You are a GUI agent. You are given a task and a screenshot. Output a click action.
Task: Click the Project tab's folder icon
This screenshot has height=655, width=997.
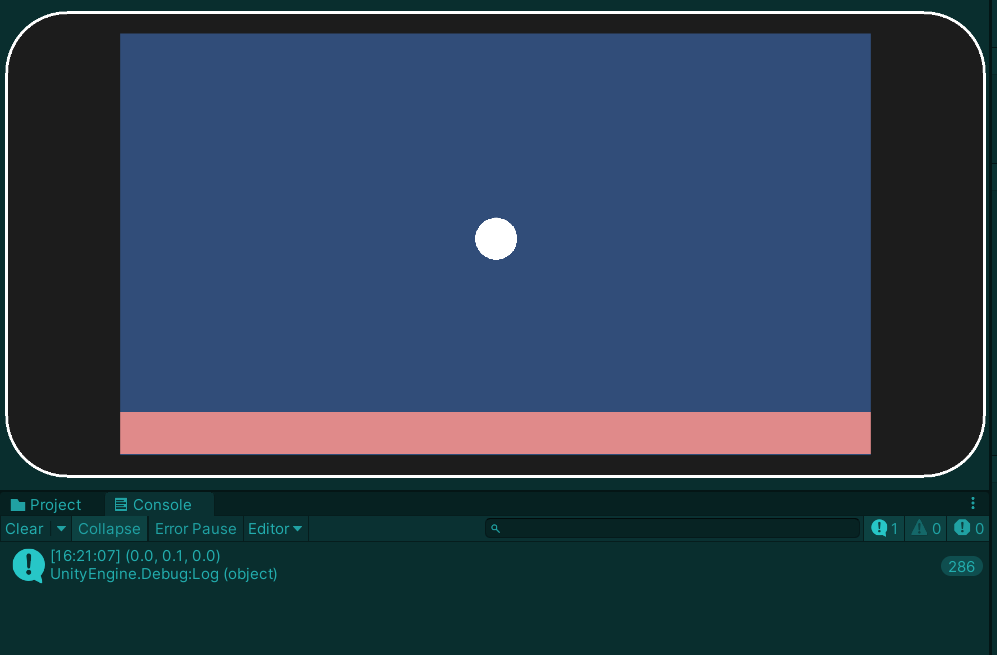pyautogui.click(x=18, y=504)
